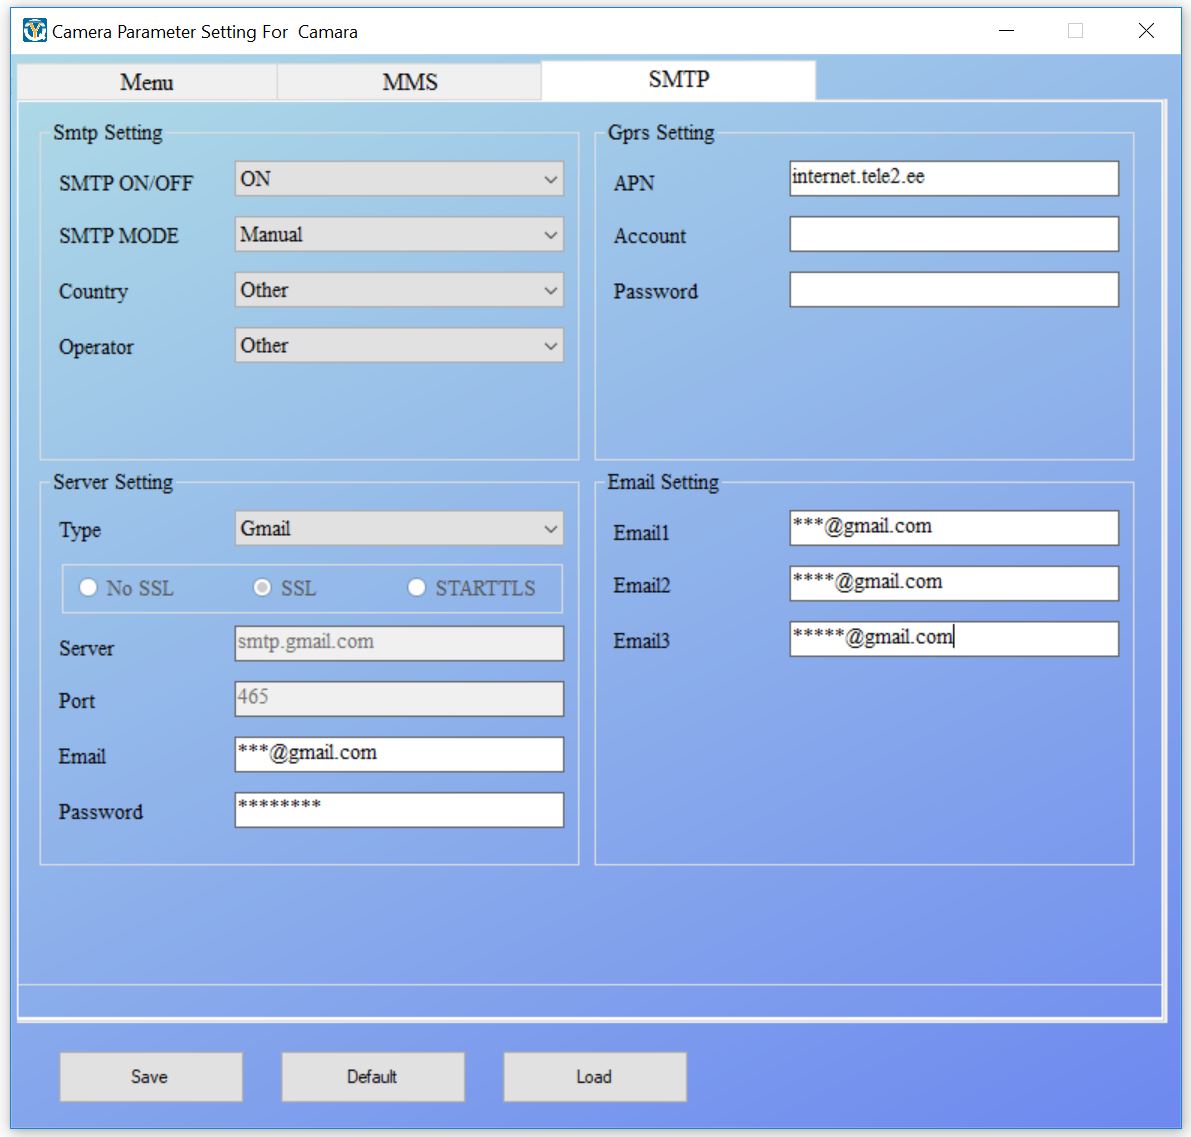Click the Load button
1191x1137 pixels.
[x=594, y=1077]
